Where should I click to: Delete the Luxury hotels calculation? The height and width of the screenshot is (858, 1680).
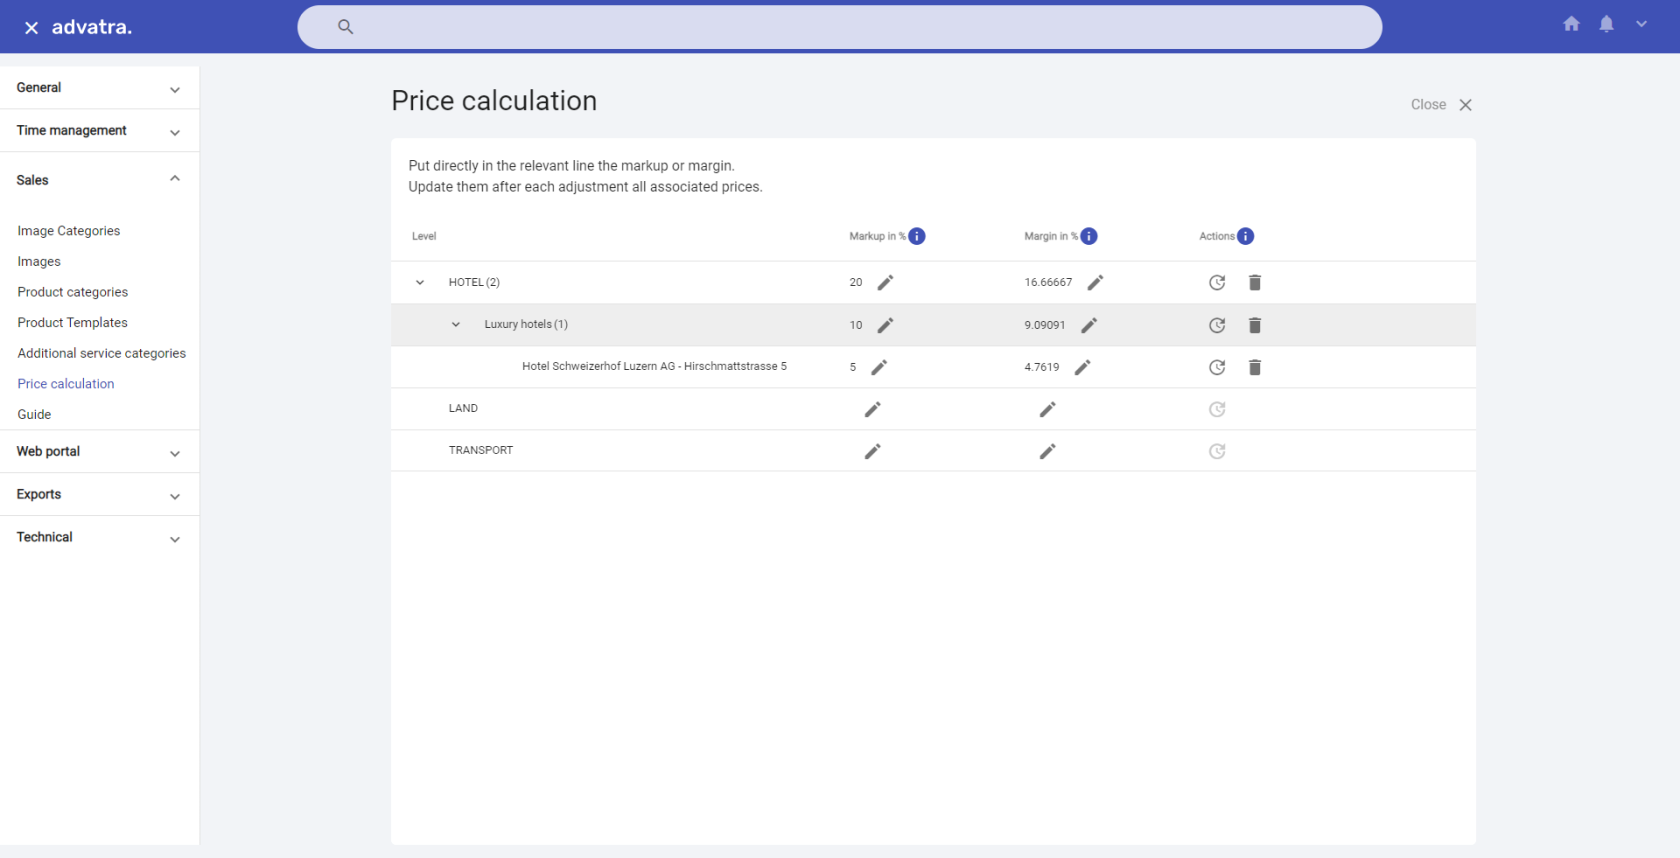pos(1255,325)
